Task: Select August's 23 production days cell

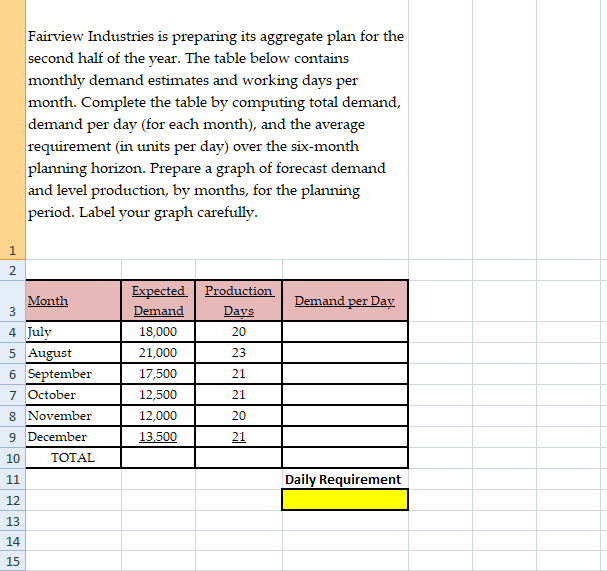Action: [x=239, y=353]
